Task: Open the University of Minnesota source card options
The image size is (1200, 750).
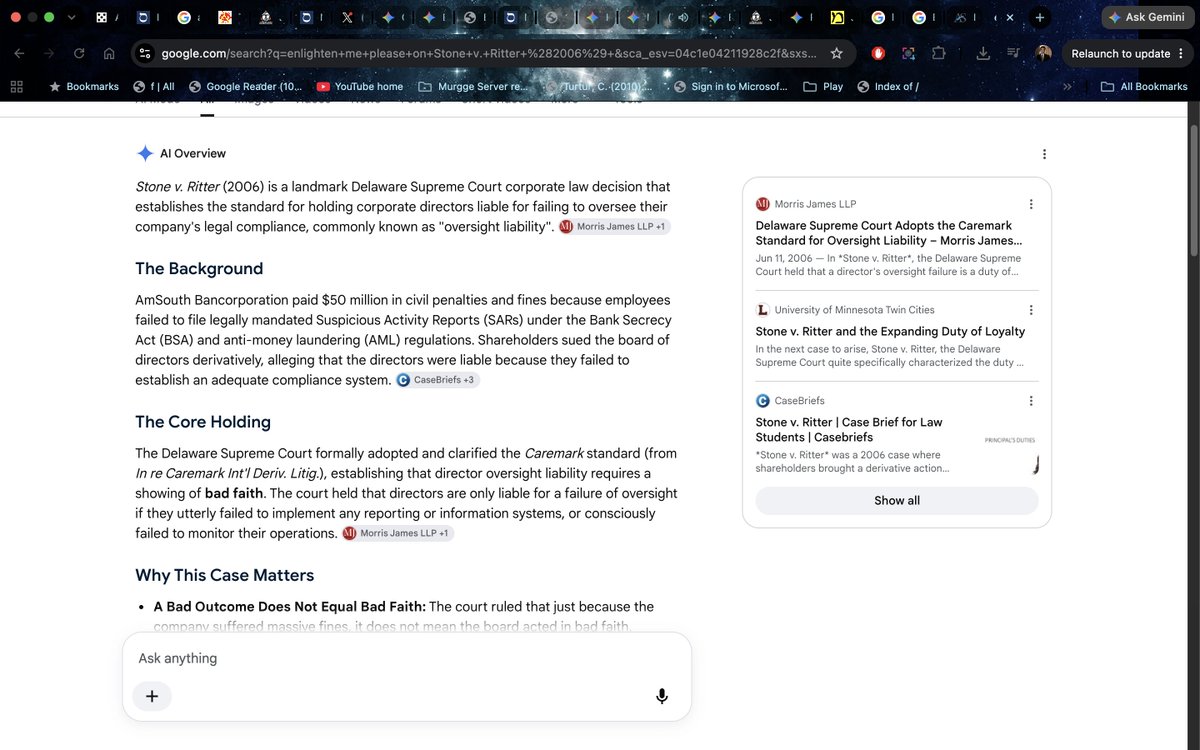Action: coord(1031,310)
